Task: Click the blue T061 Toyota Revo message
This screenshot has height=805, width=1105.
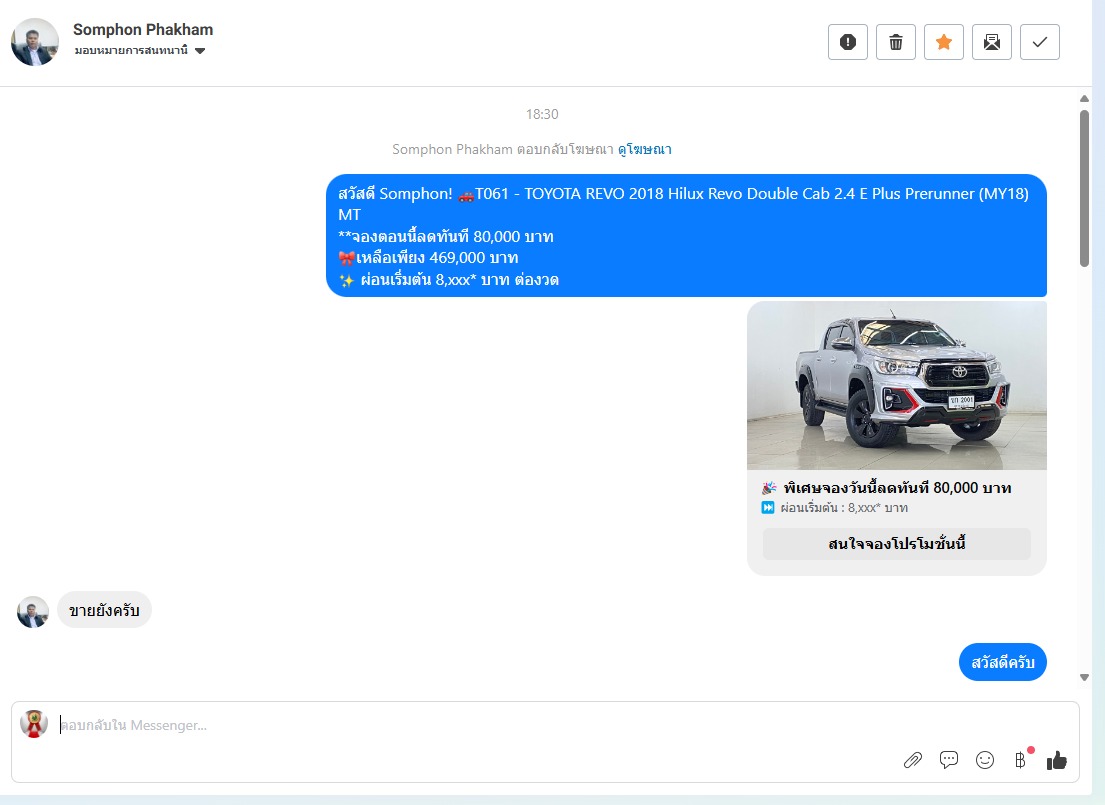Action: tap(686, 235)
